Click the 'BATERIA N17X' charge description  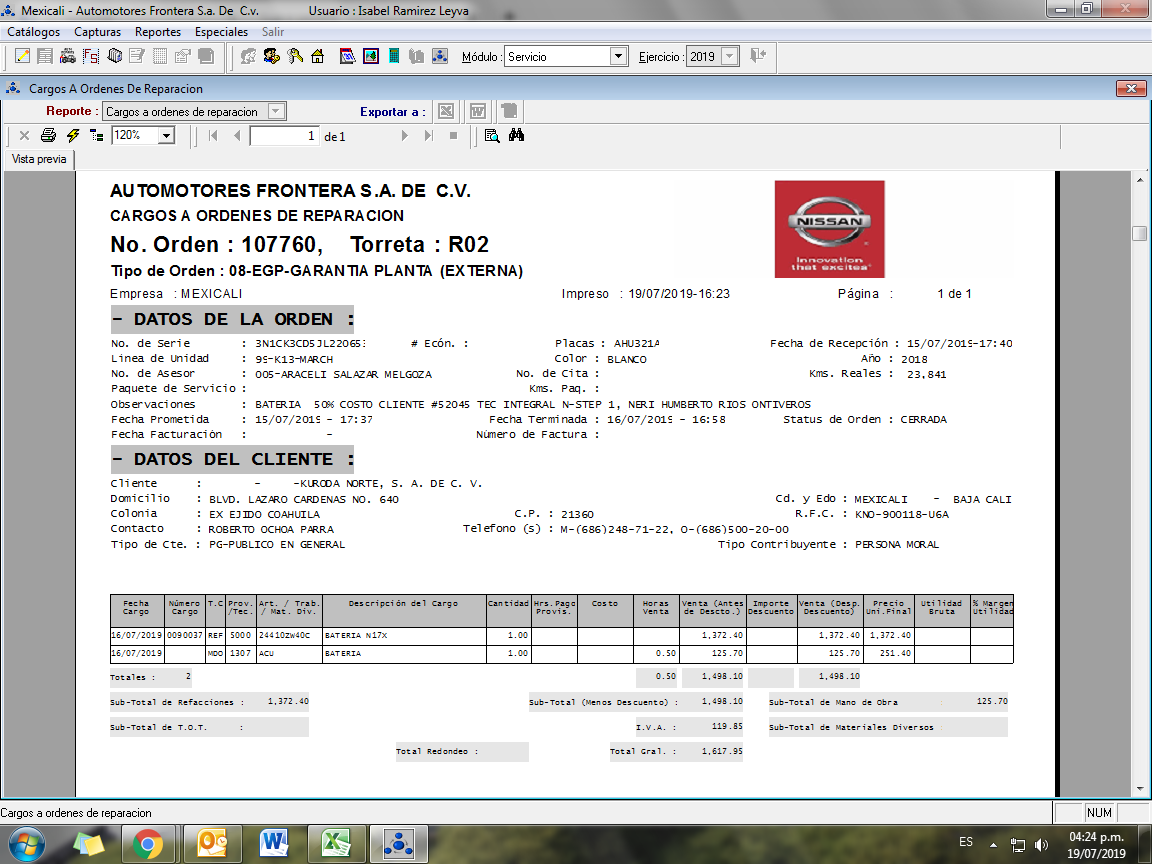click(356, 636)
